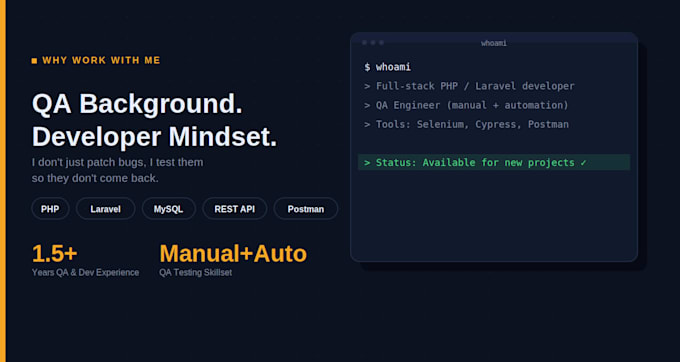Click the terminal window title "whoami"

click(494, 43)
